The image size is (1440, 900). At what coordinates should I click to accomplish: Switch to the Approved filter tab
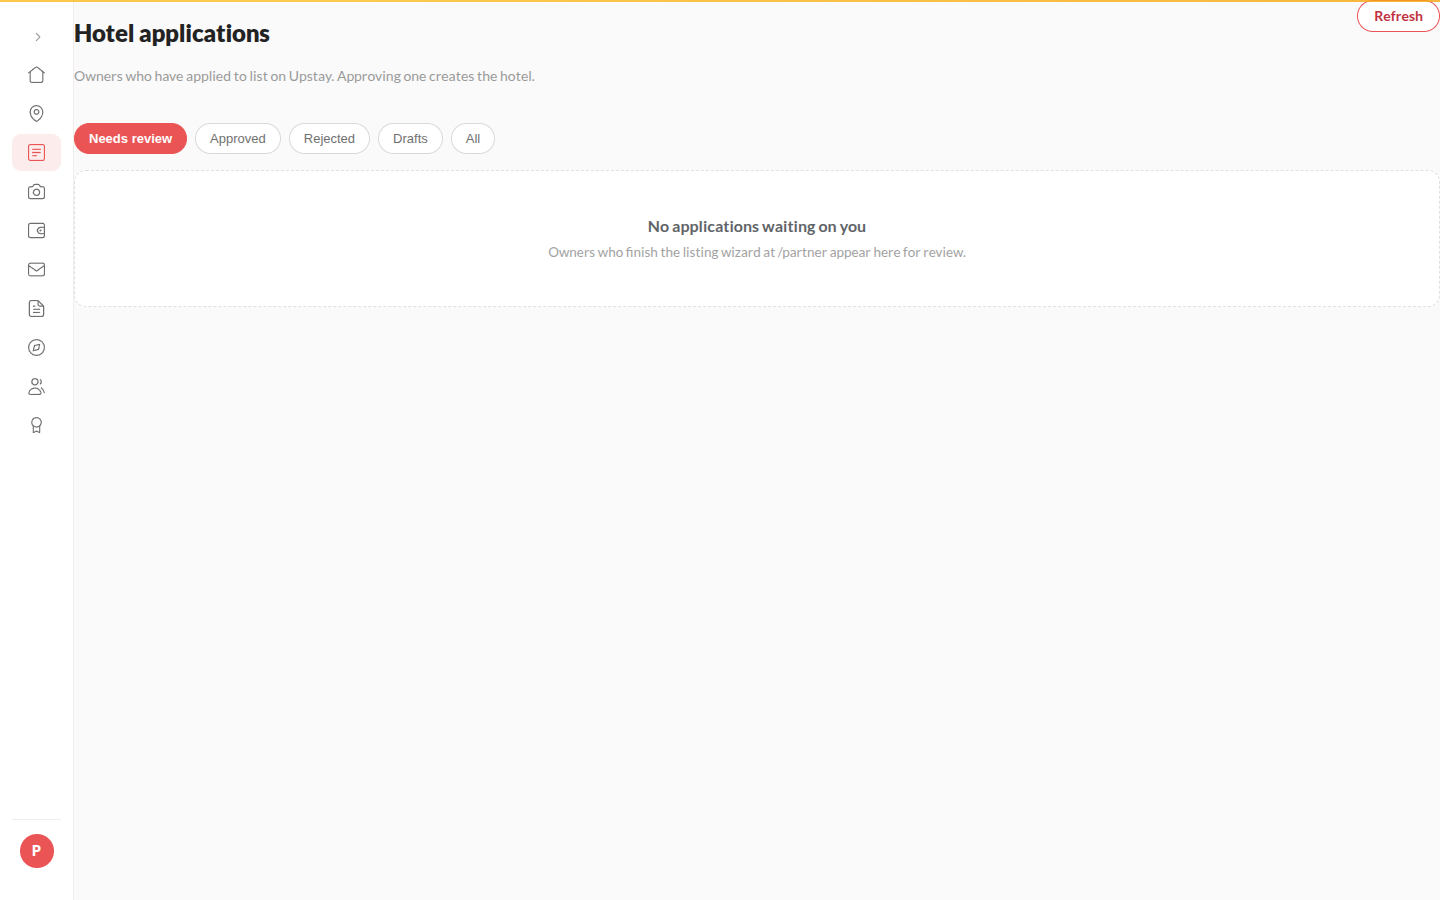coord(238,139)
